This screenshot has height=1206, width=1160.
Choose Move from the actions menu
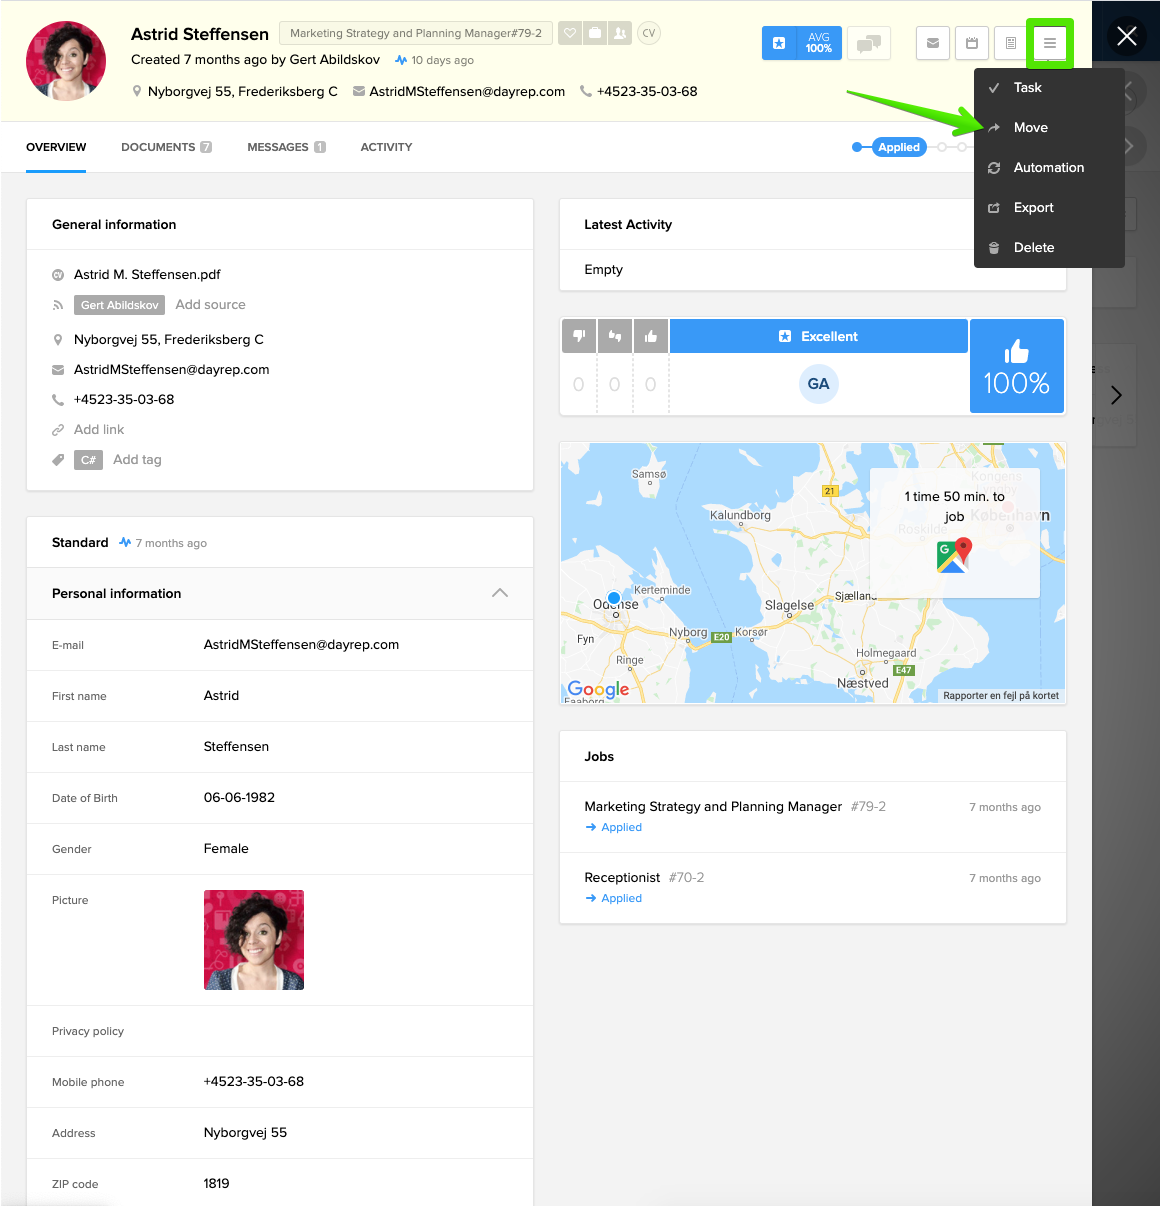pos(1030,128)
